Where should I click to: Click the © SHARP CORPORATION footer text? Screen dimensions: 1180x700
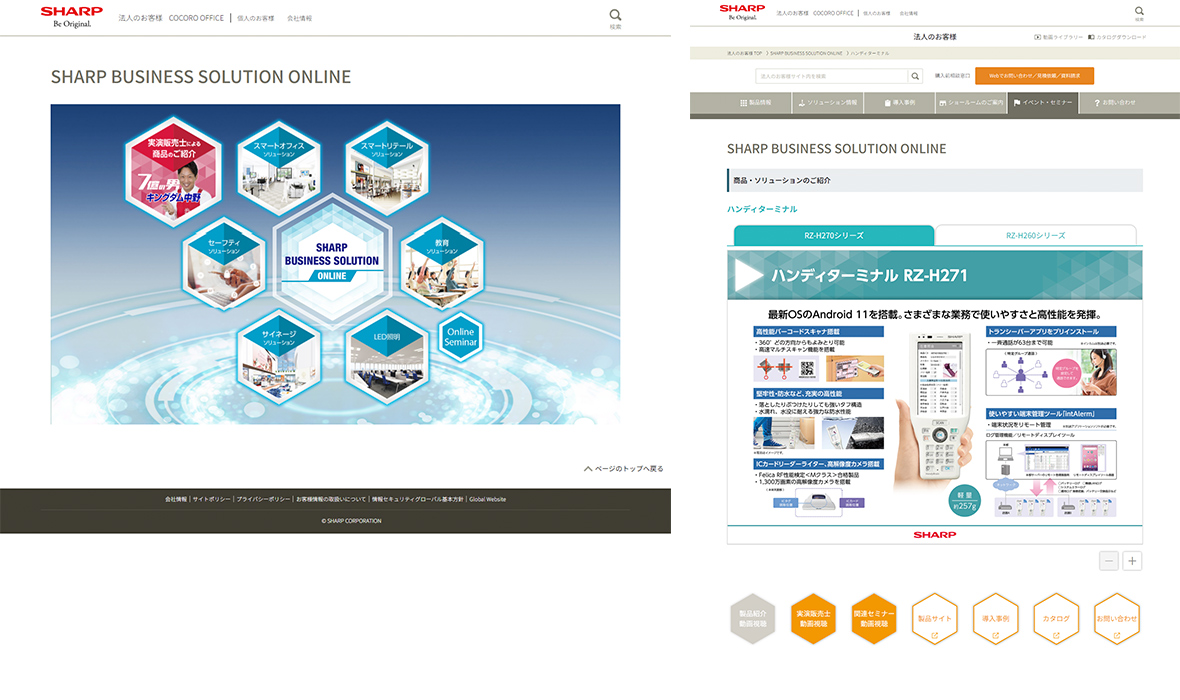(351, 521)
